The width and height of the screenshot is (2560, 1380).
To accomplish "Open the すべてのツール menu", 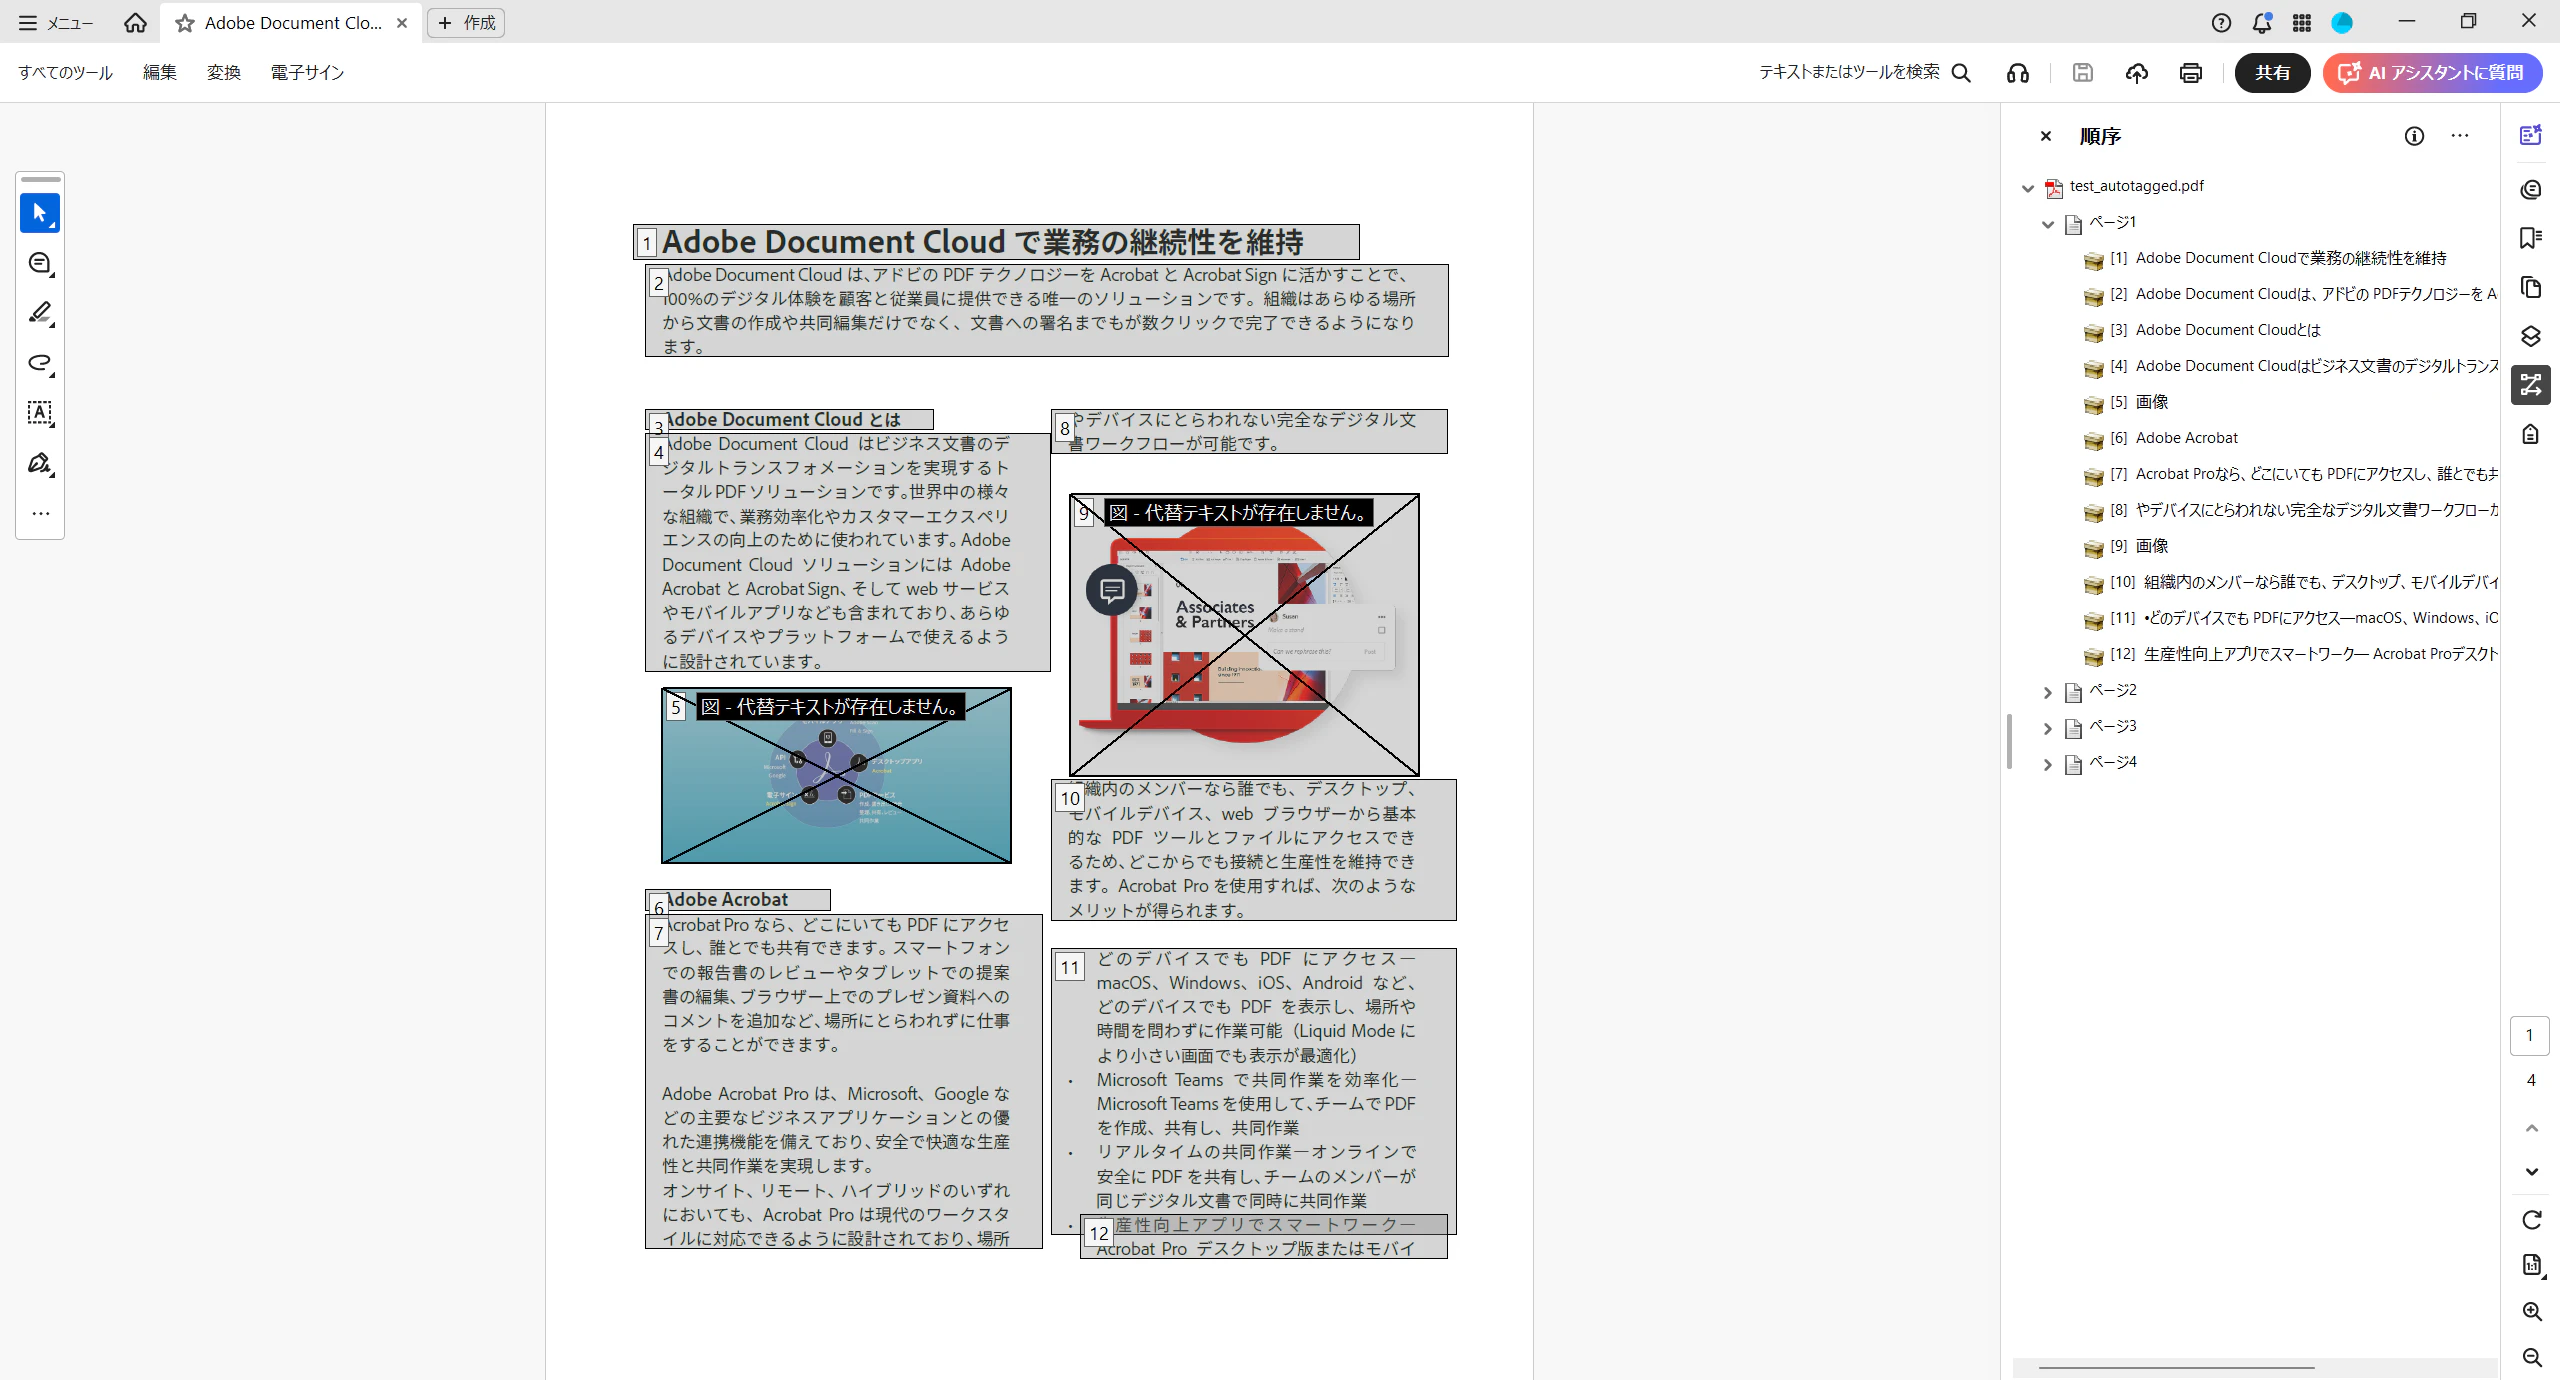I will tap(65, 72).
